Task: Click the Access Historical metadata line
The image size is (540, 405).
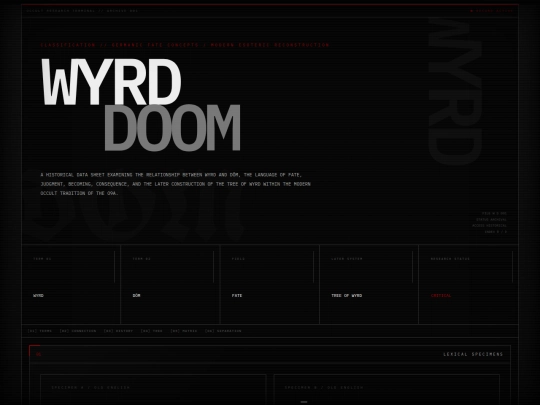Action: (x=489, y=226)
